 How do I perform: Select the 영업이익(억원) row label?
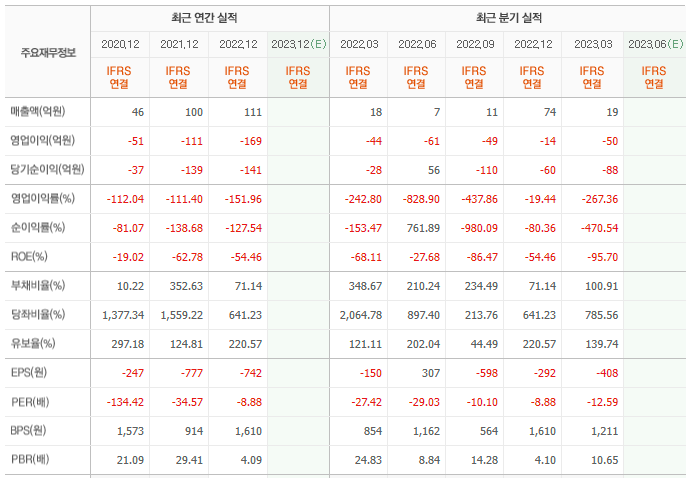[x=43, y=141]
